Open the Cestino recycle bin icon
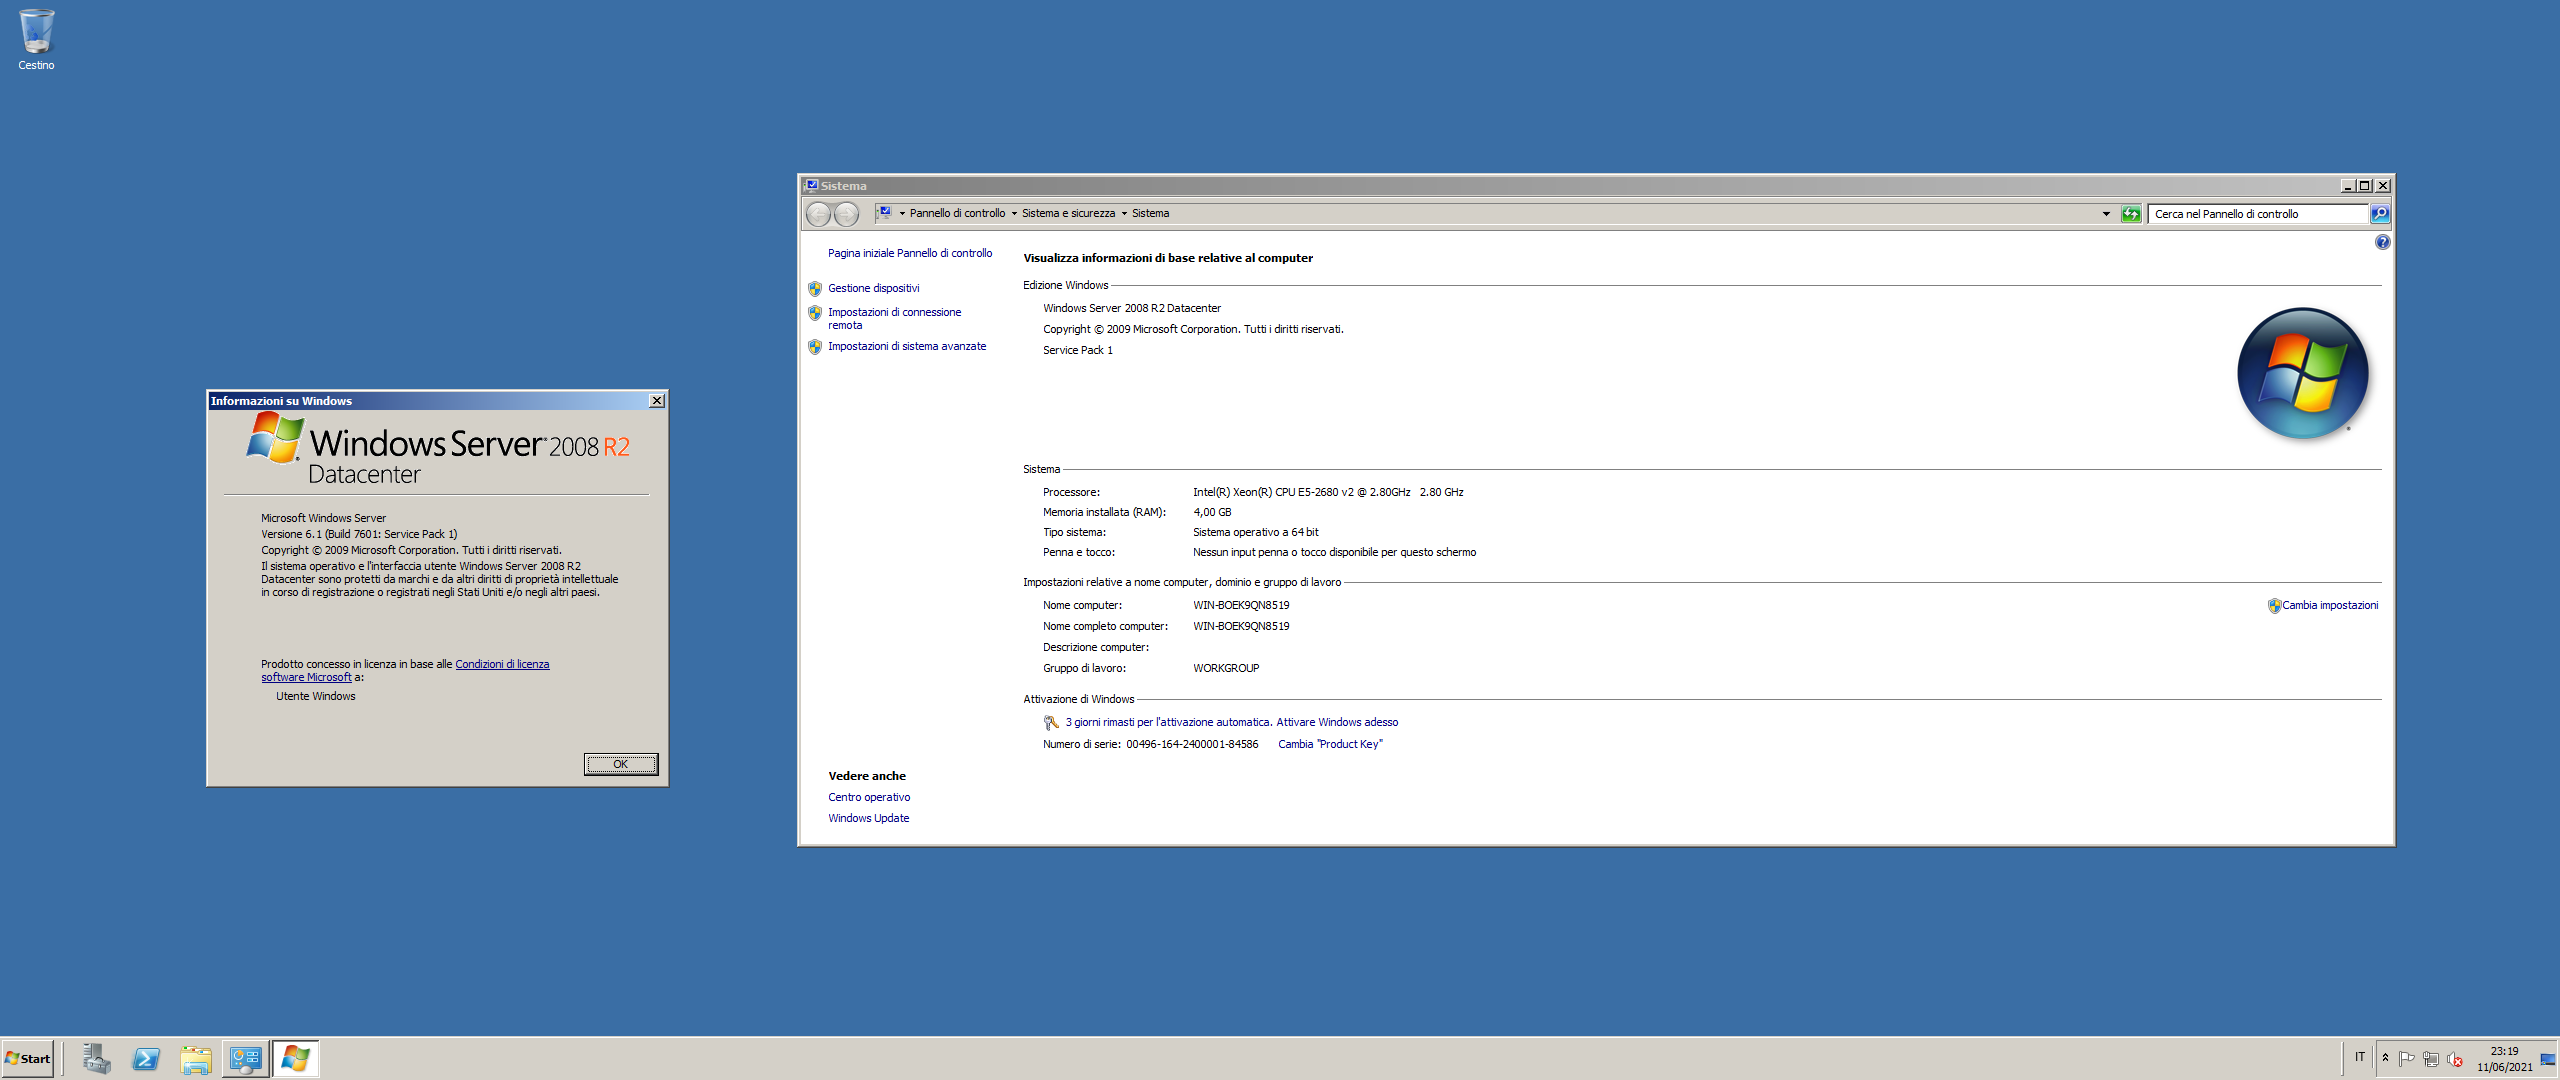Image resolution: width=2560 pixels, height=1080 pixels. [x=36, y=40]
